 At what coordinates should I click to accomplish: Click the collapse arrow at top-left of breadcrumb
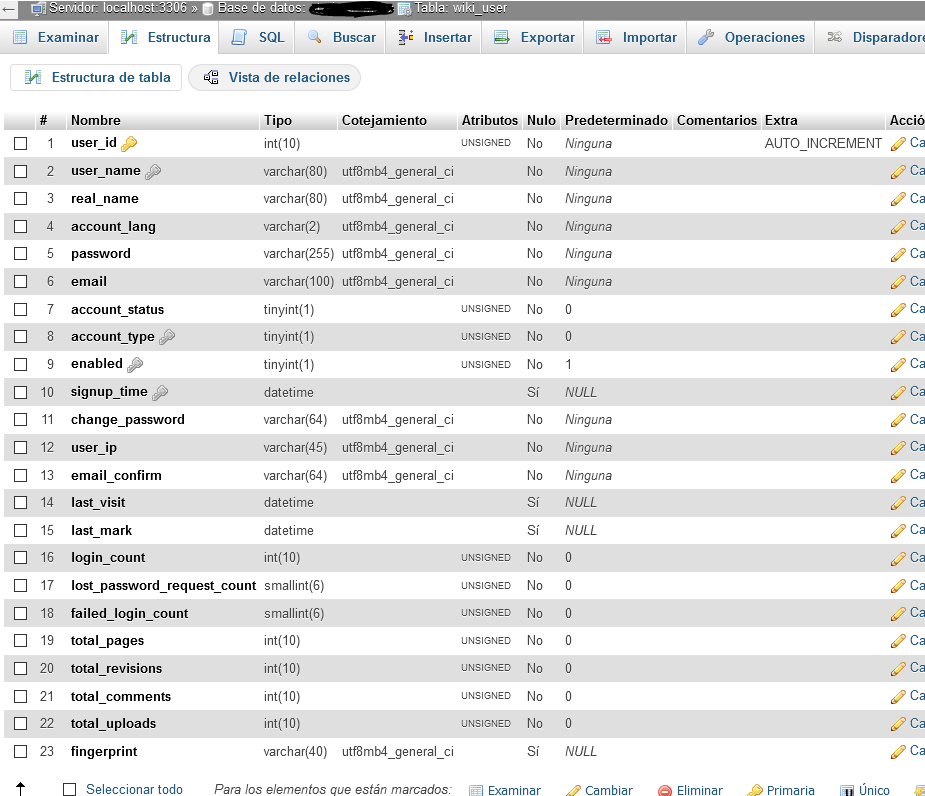[9, 9]
